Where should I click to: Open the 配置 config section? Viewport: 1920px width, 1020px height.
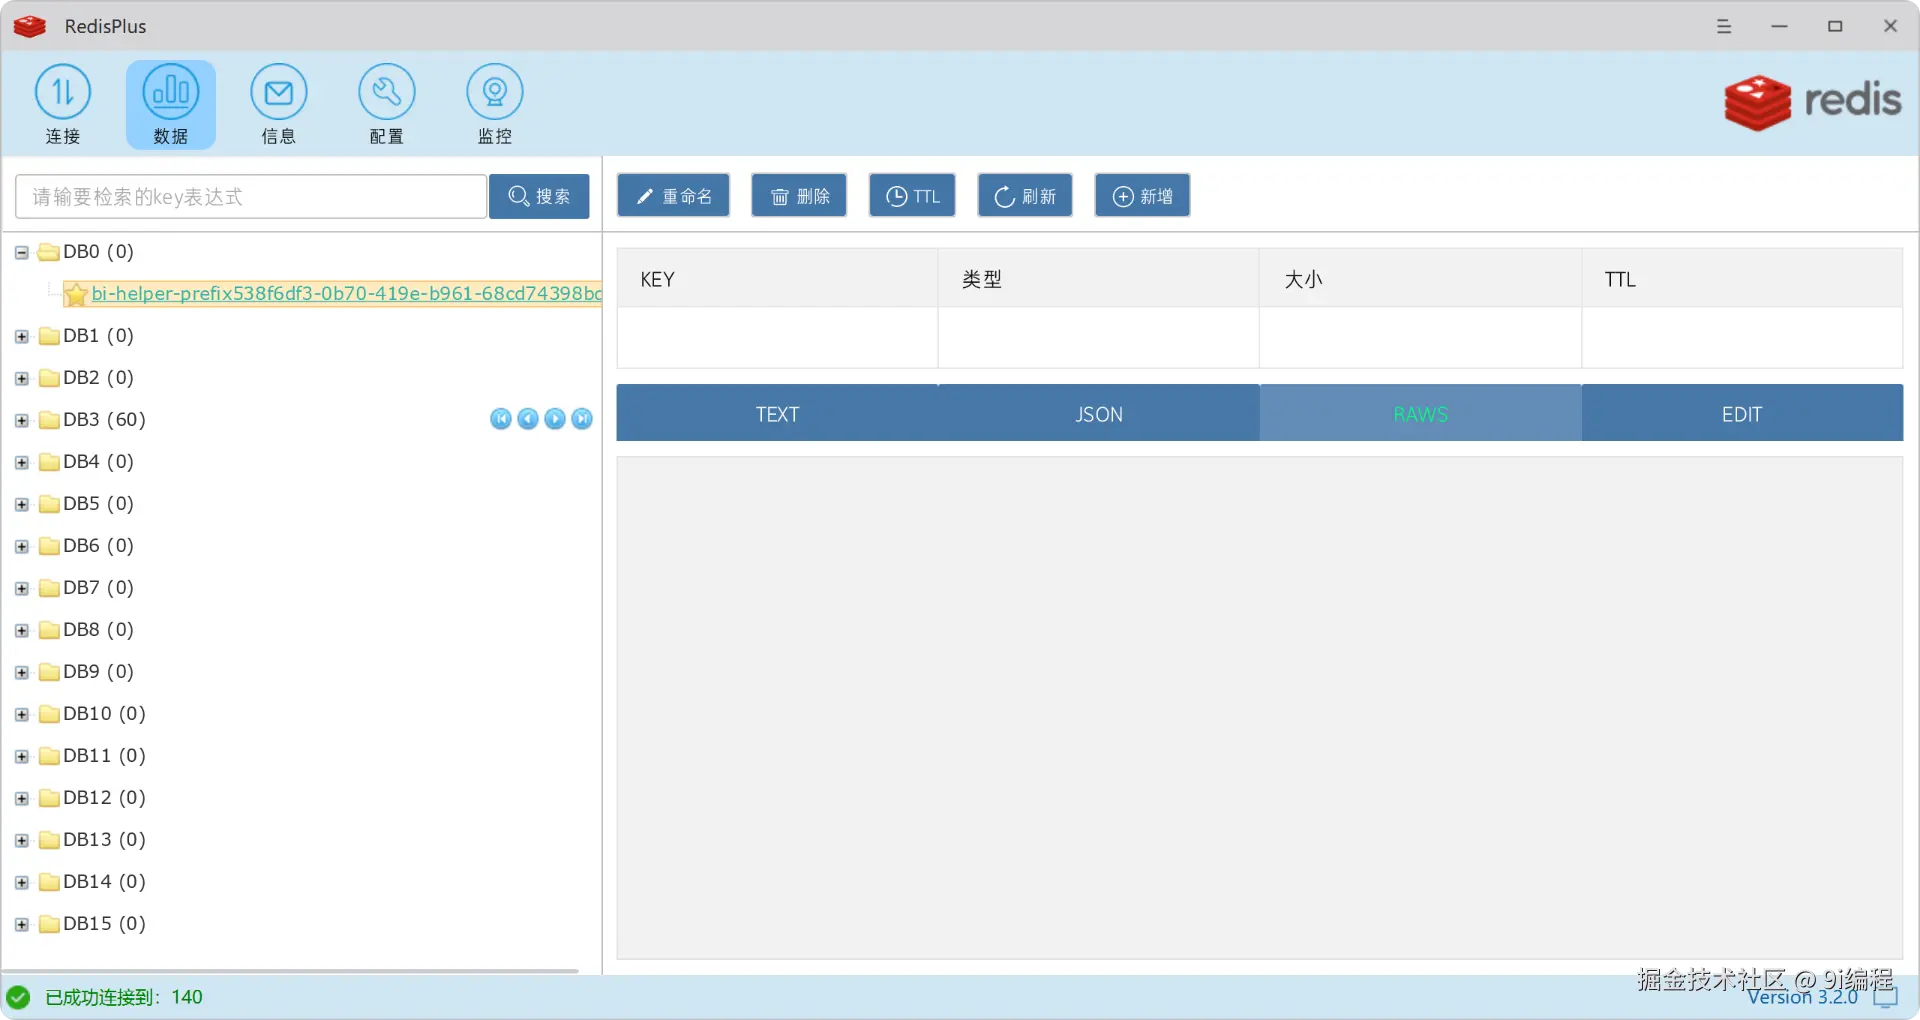(386, 104)
